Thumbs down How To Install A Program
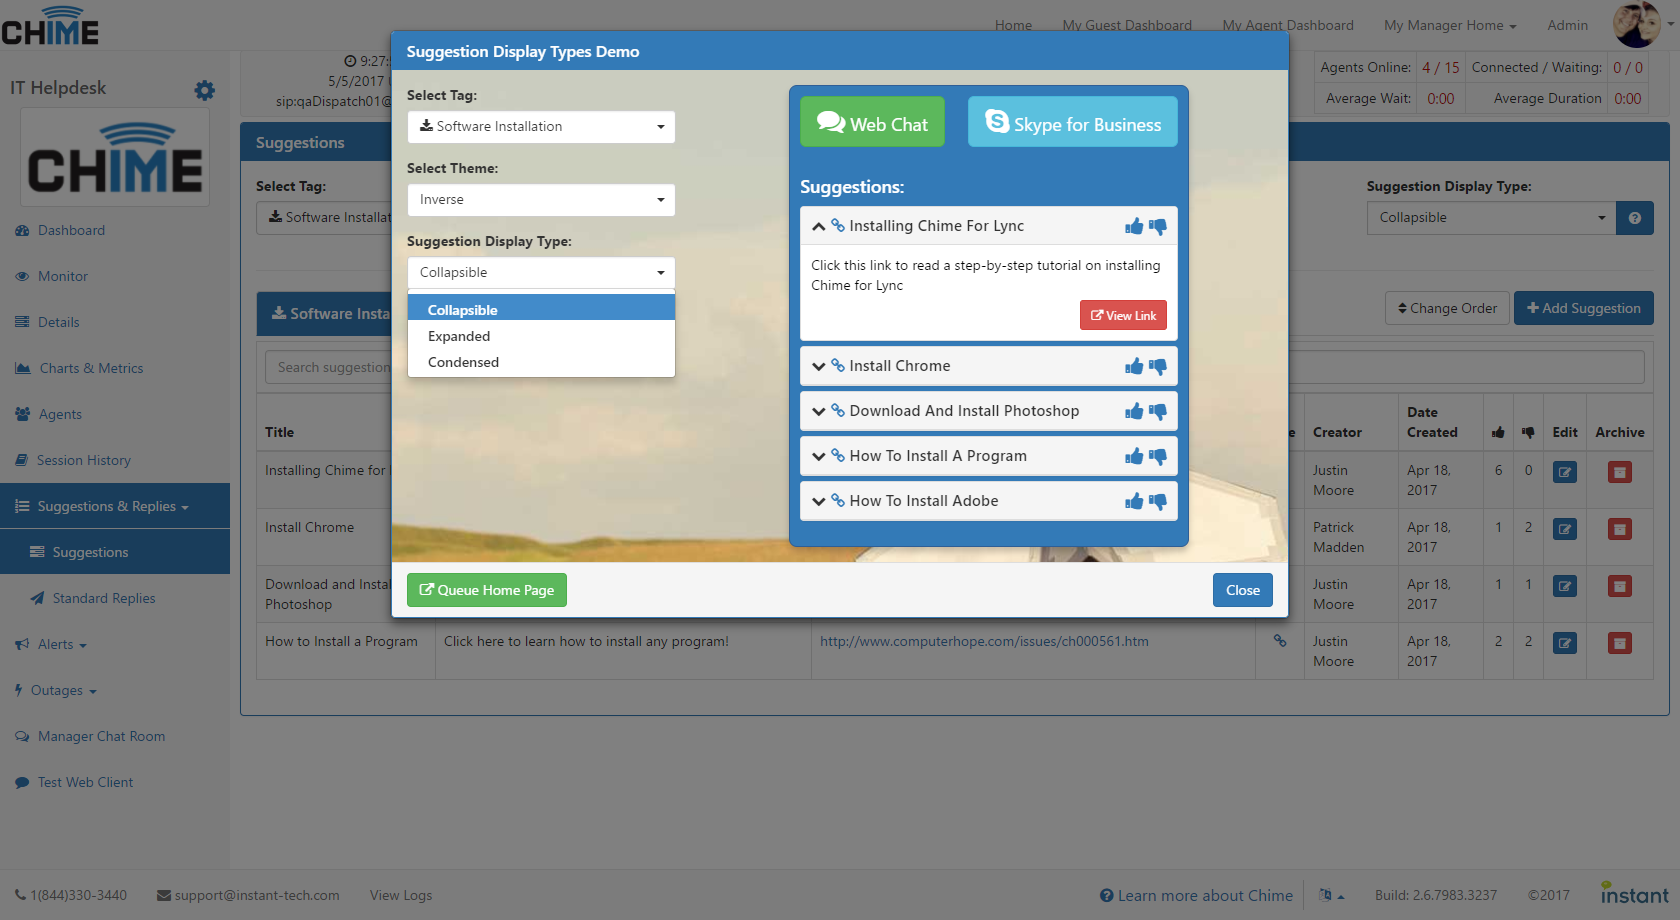Screen dimensions: 1680x920 coord(1158,456)
